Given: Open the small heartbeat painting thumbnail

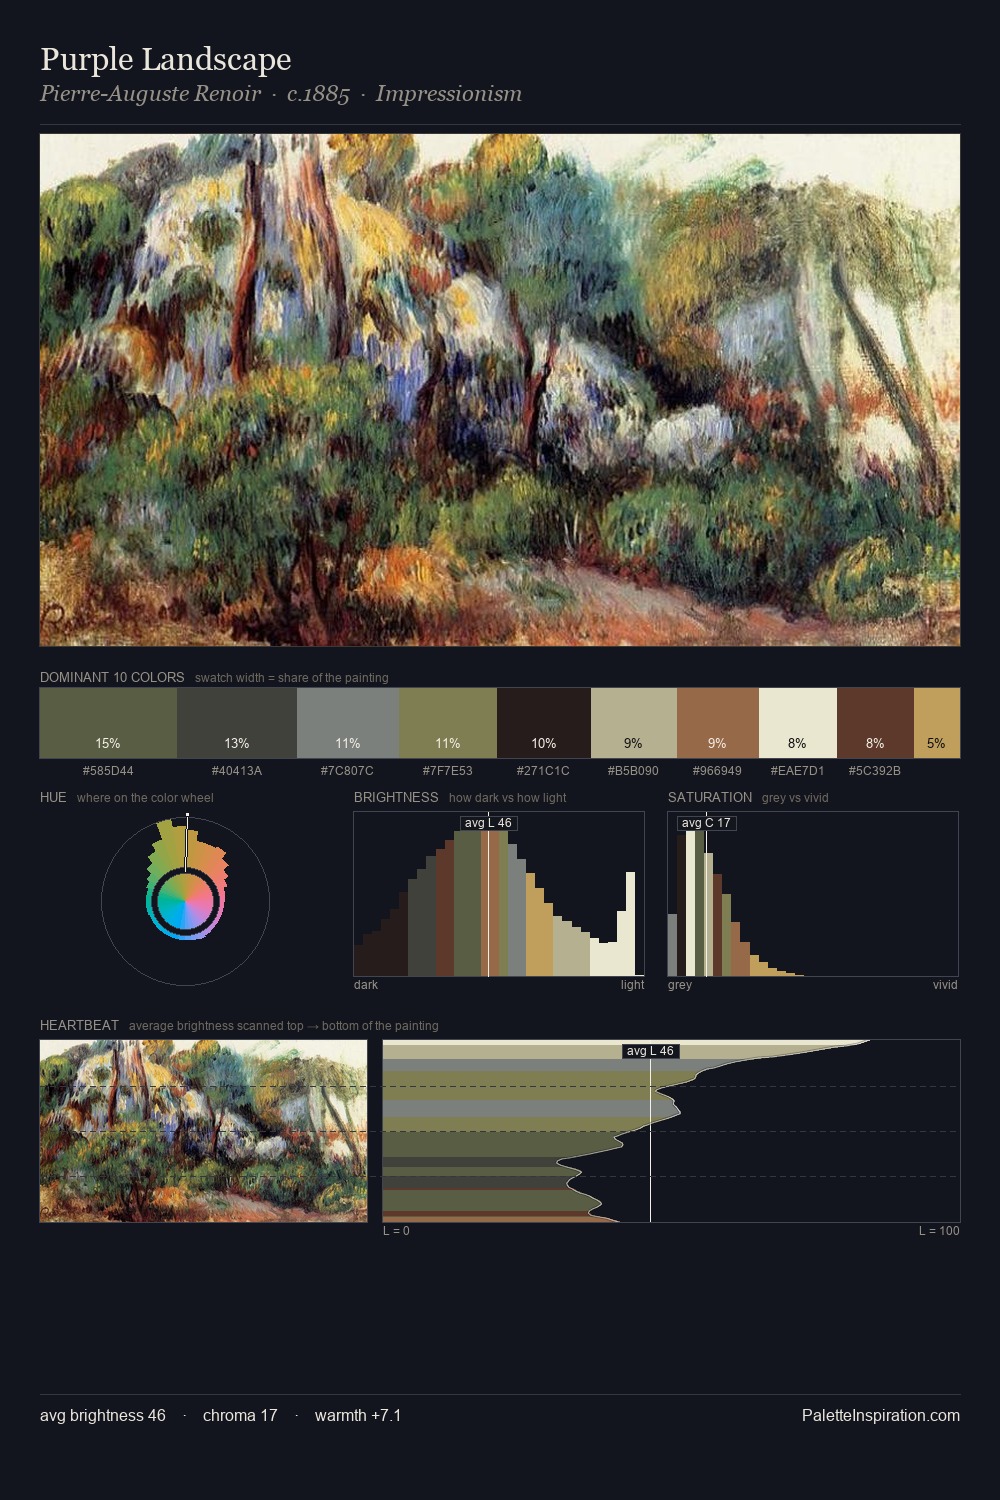Looking at the screenshot, I should click(203, 1131).
